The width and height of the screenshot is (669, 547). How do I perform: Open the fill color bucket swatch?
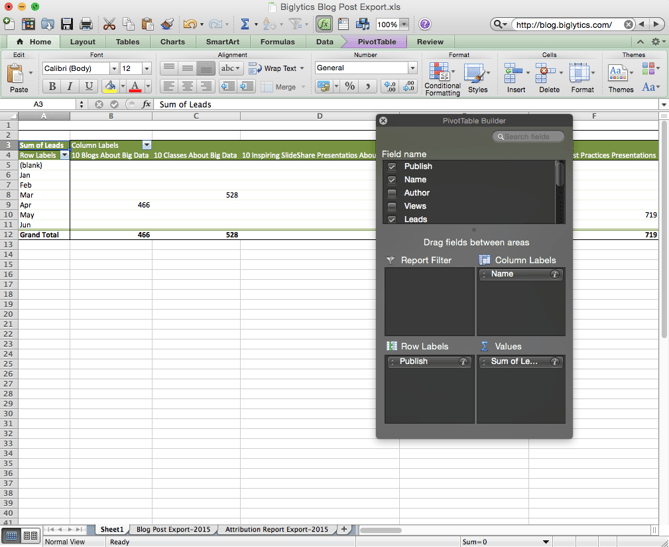(x=110, y=87)
